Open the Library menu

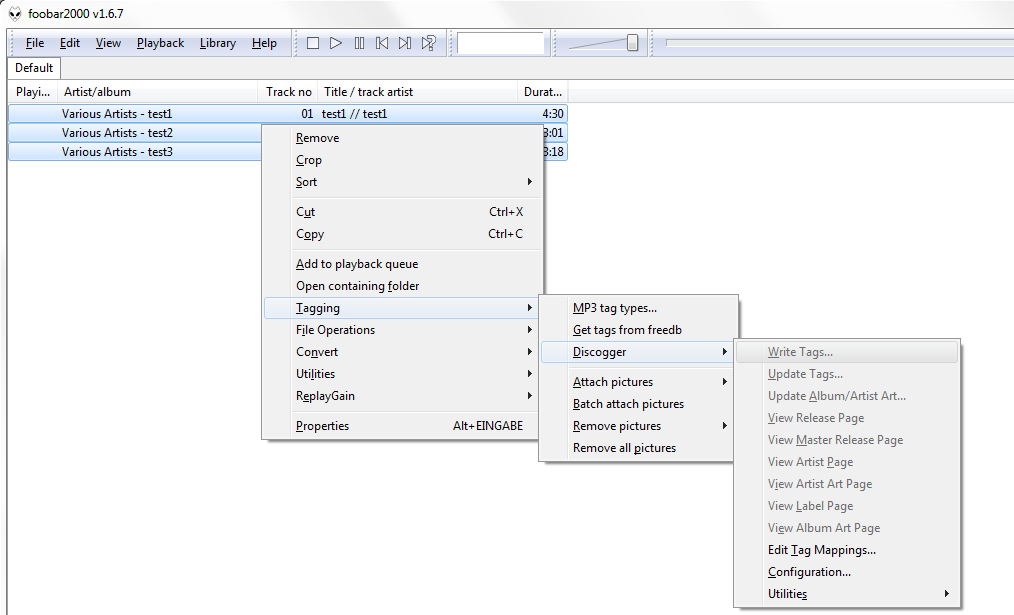[x=217, y=43]
